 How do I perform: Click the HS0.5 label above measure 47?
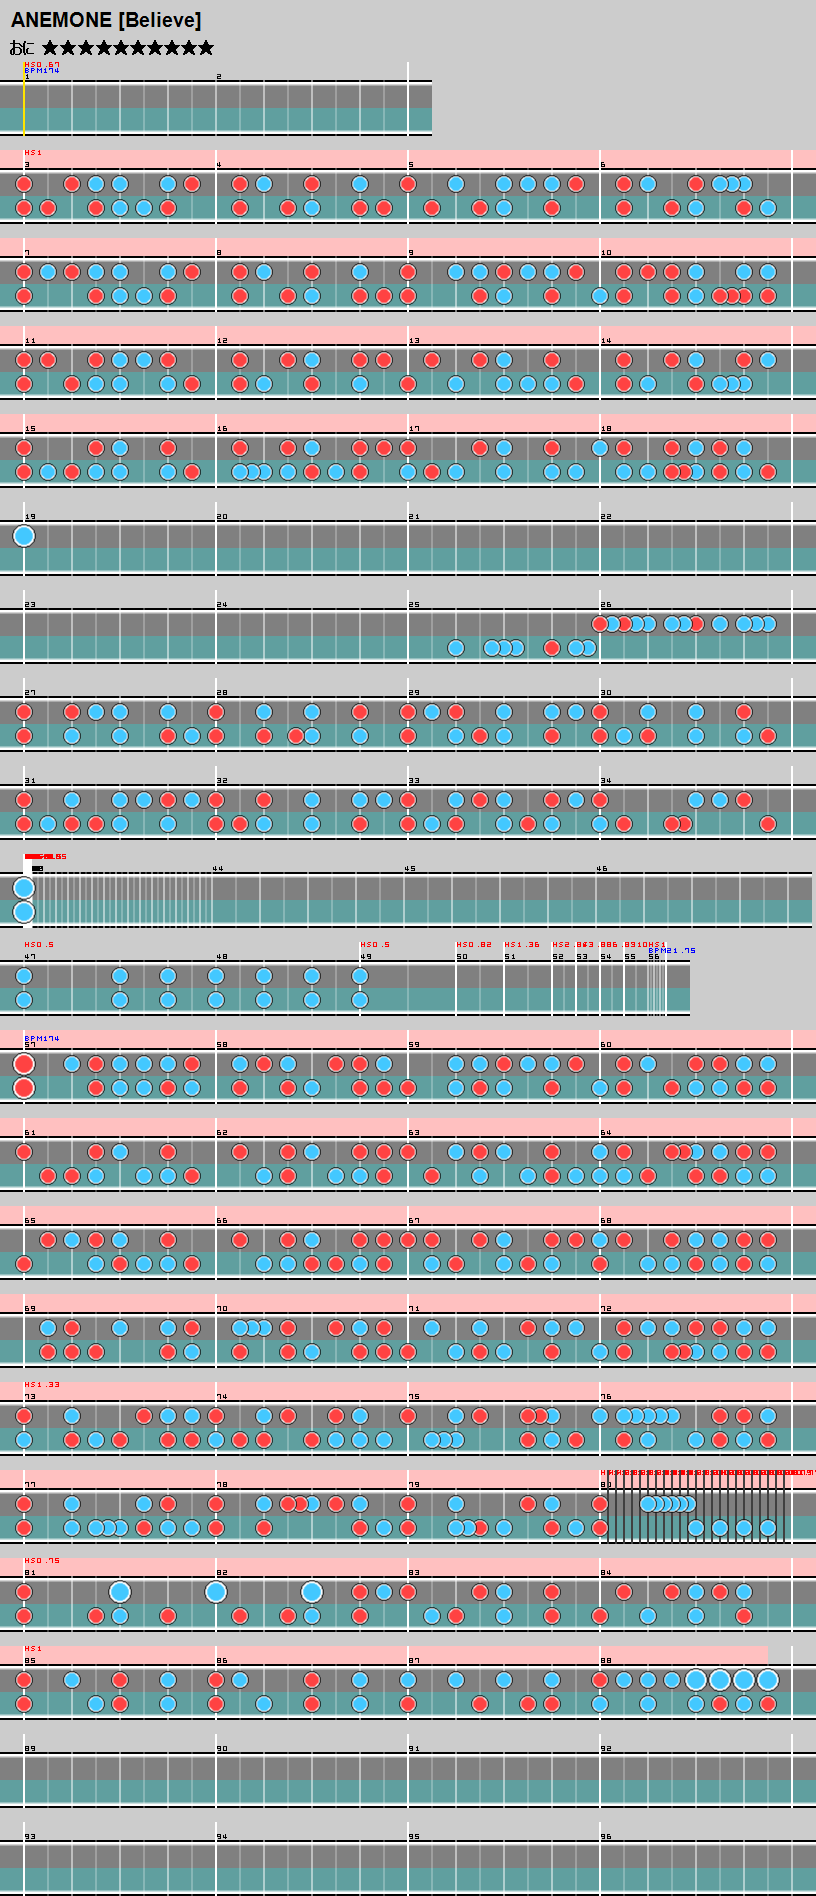[x=39, y=945]
